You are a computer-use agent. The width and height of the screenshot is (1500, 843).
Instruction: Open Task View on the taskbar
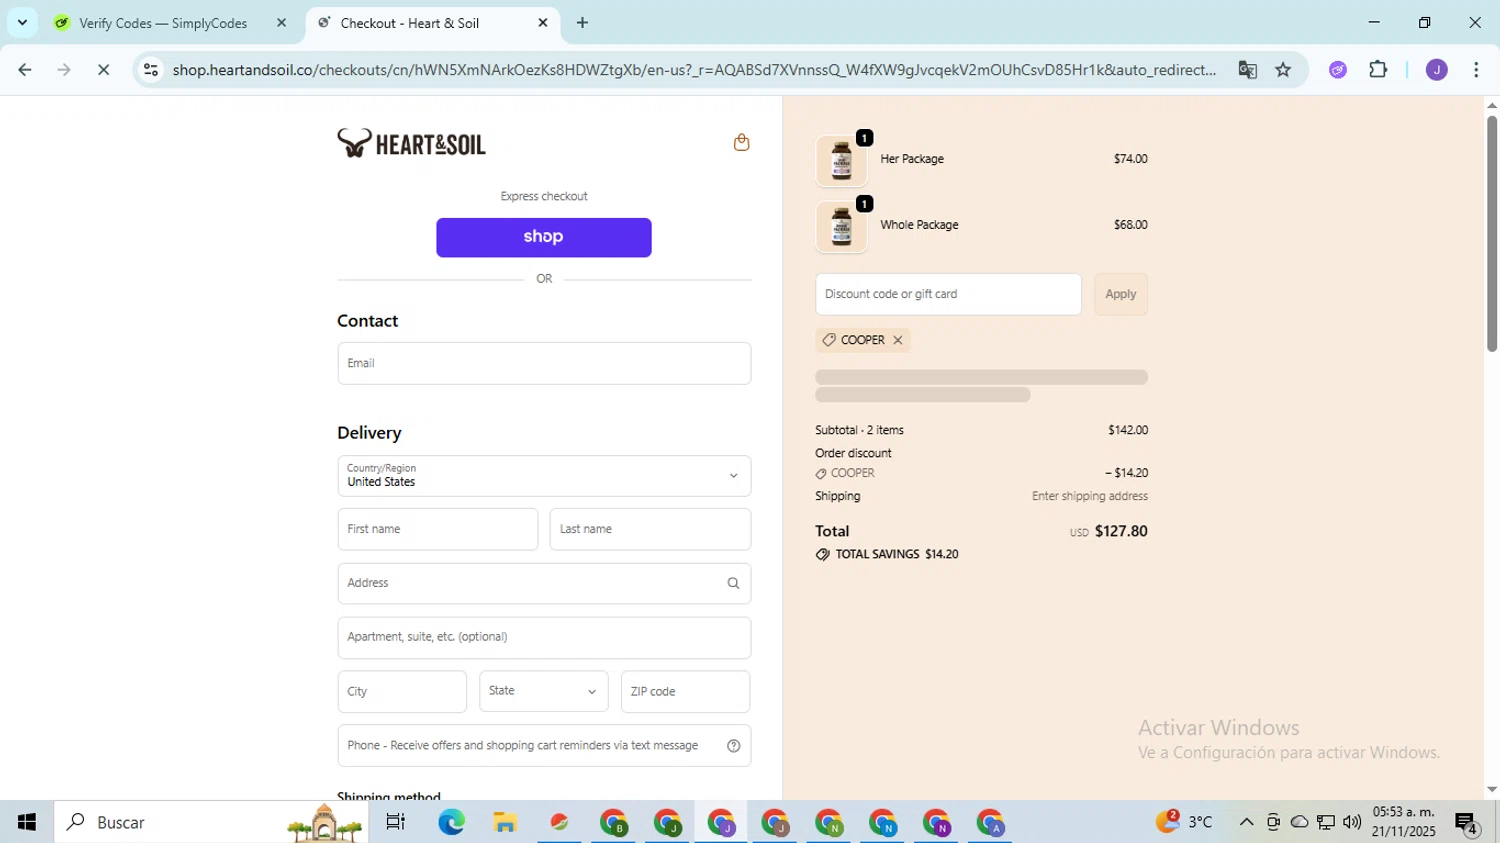pyautogui.click(x=396, y=822)
